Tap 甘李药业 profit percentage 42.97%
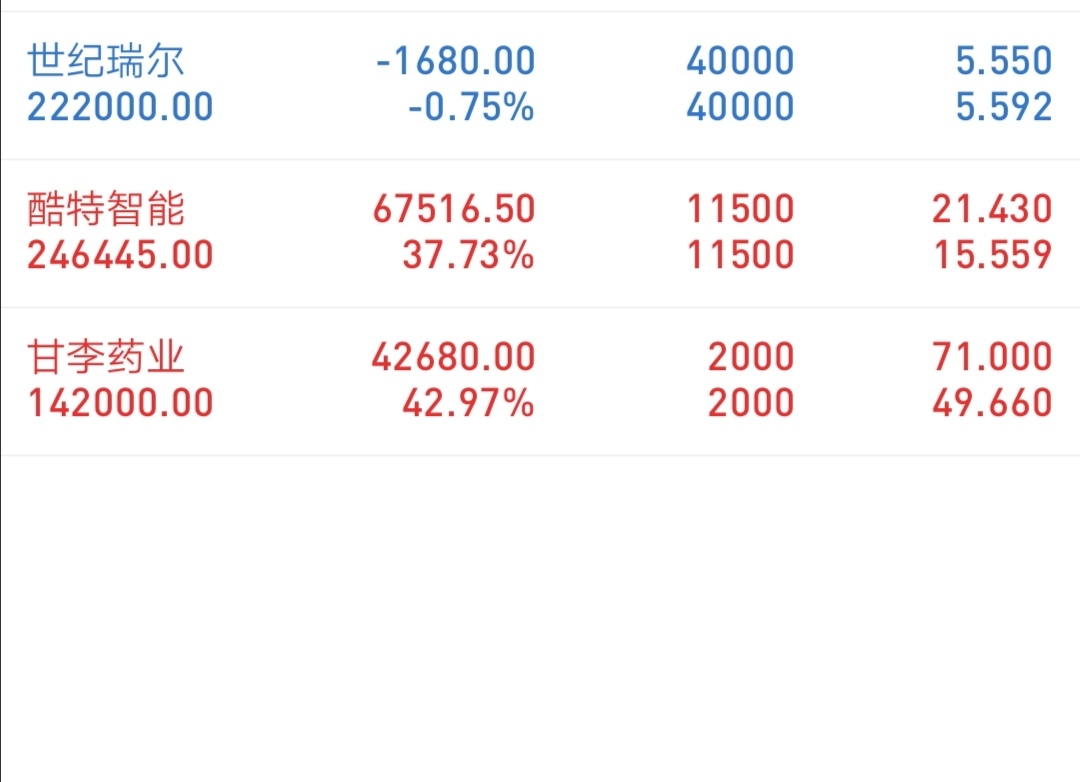This screenshot has height=782, width=1080. tap(468, 403)
